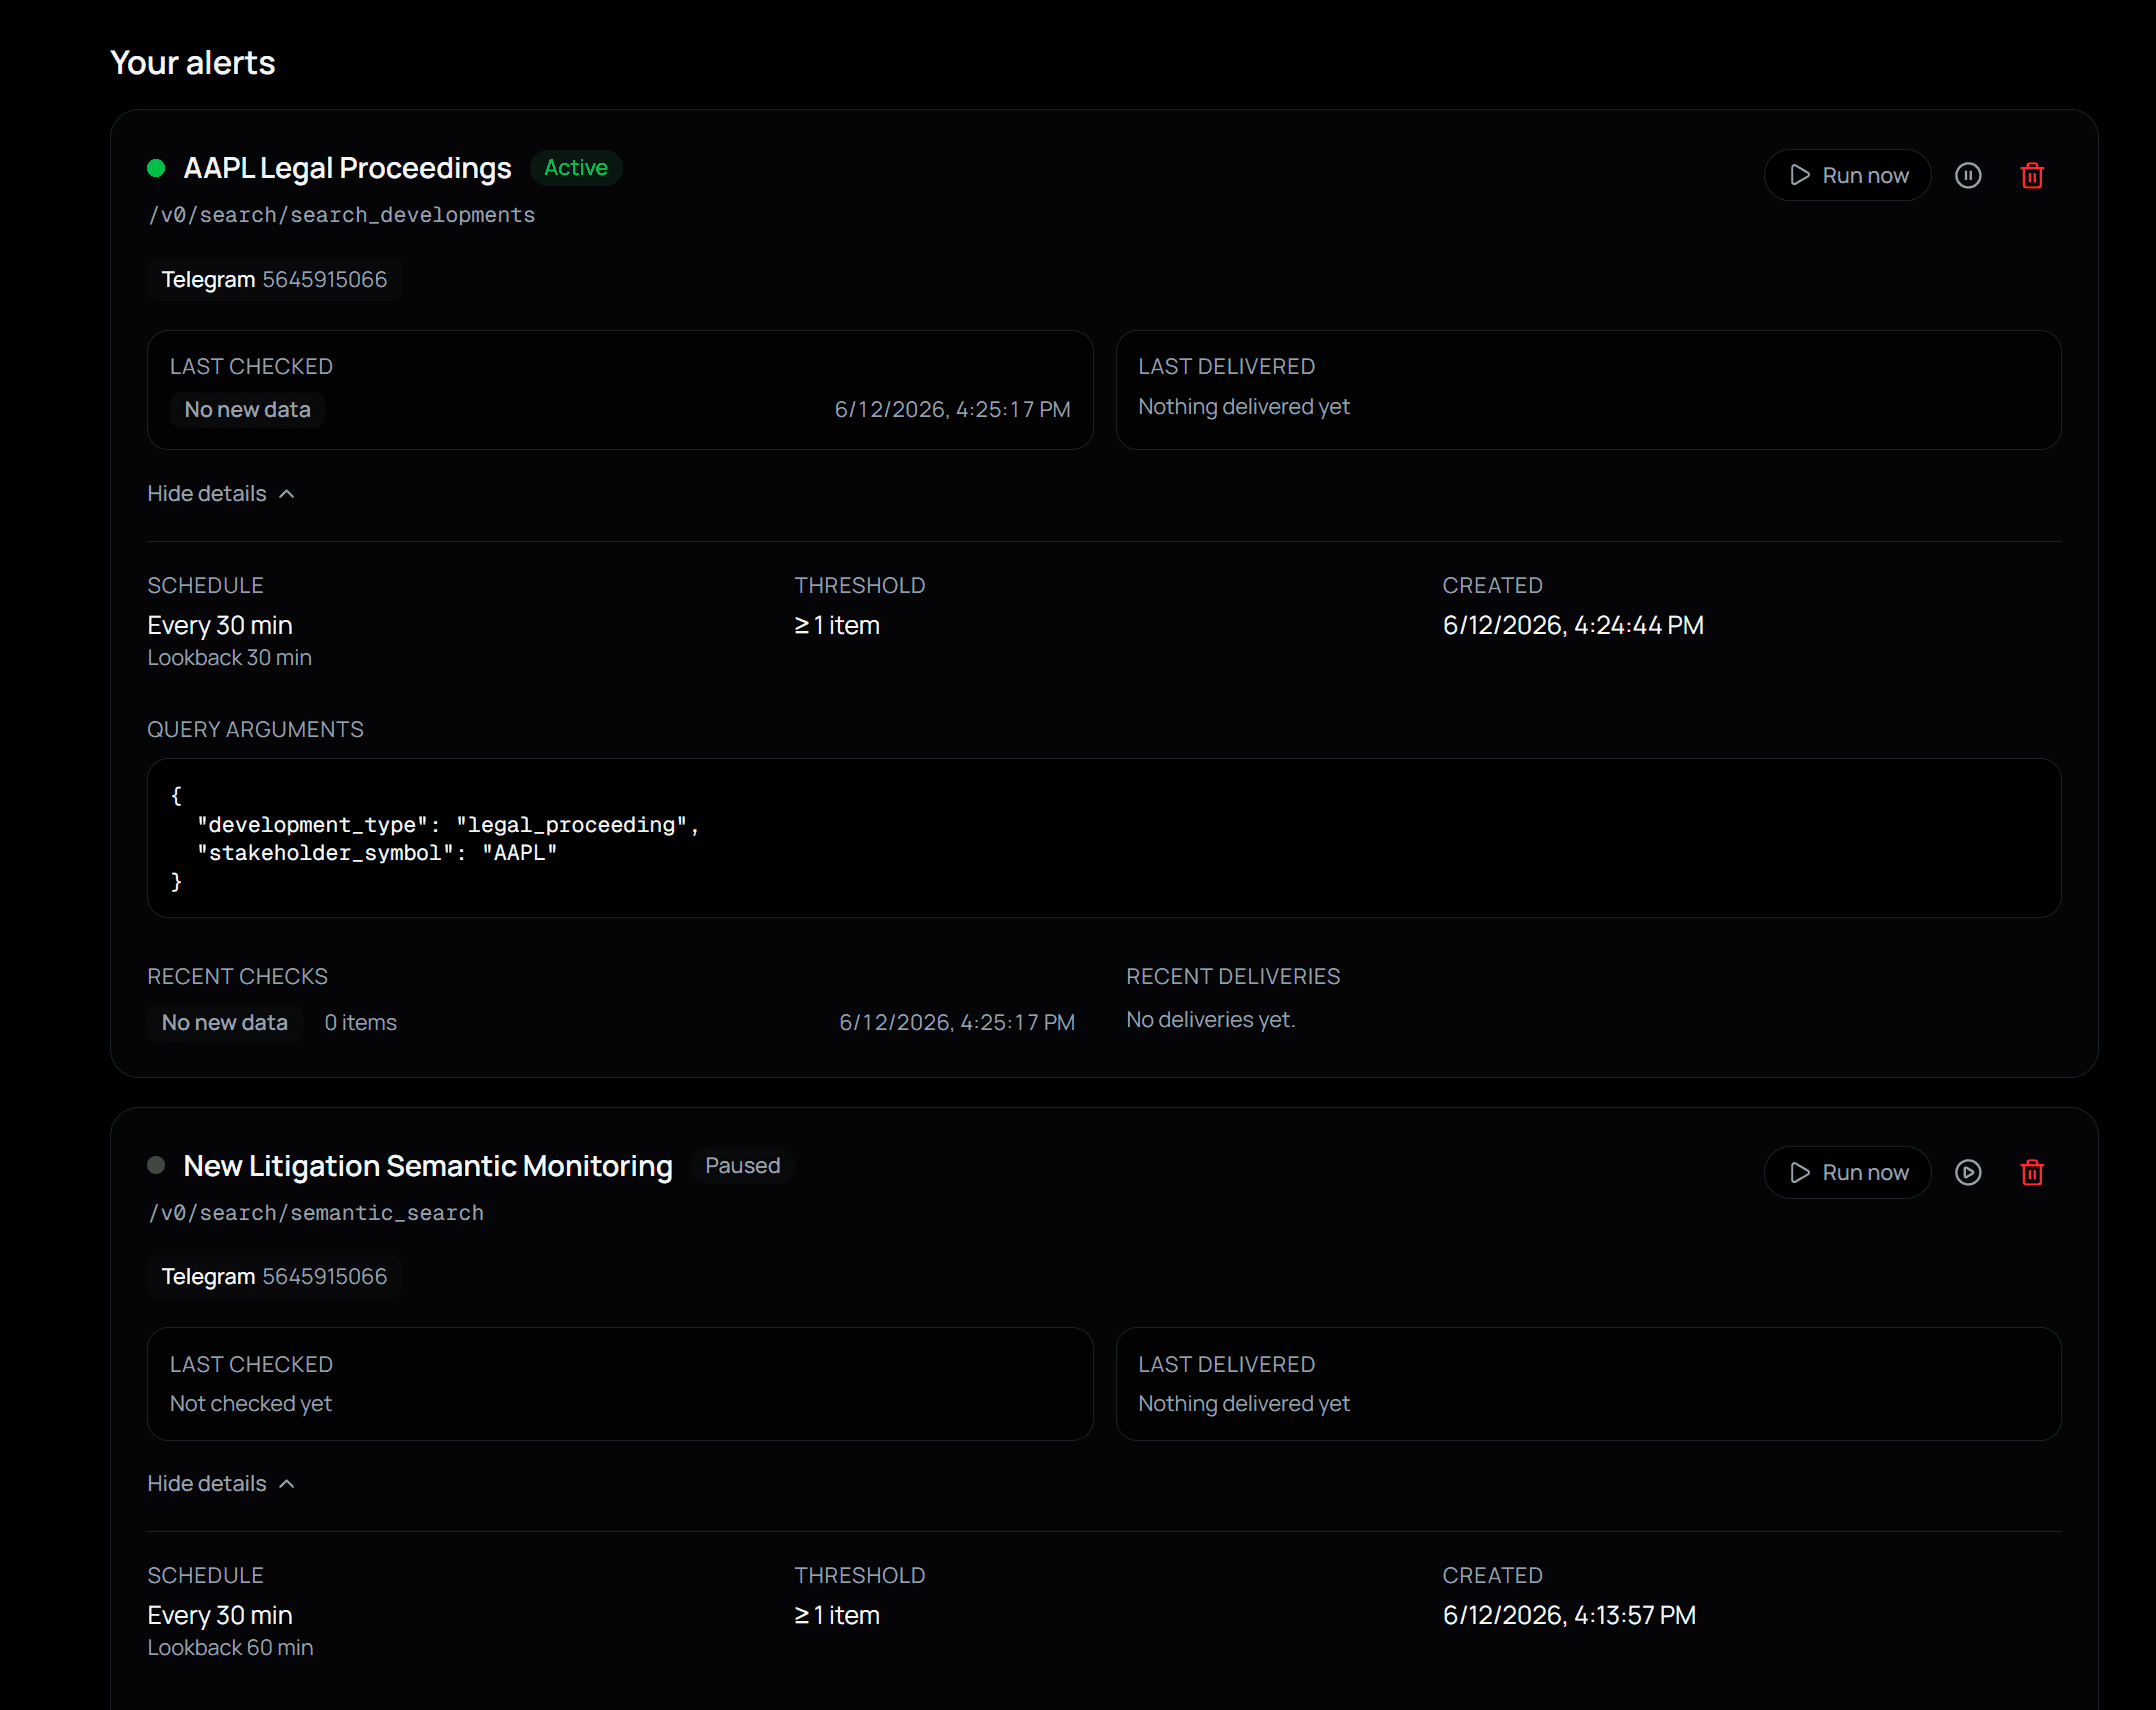
Task: Click the query arguments JSON block
Action: click(1104, 838)
